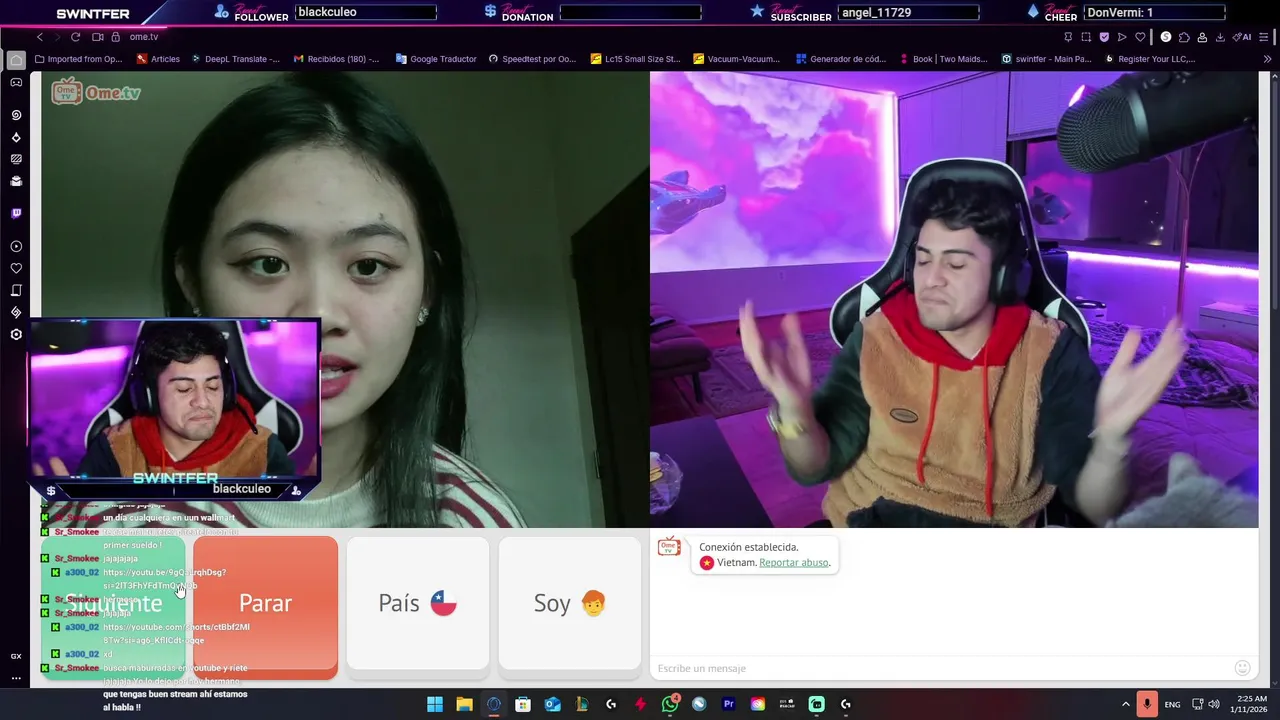The height and width of the screenshot is (720, 1280).
Task: Open the player icon in Opera sidebar
Action: (x=16, y=246)
